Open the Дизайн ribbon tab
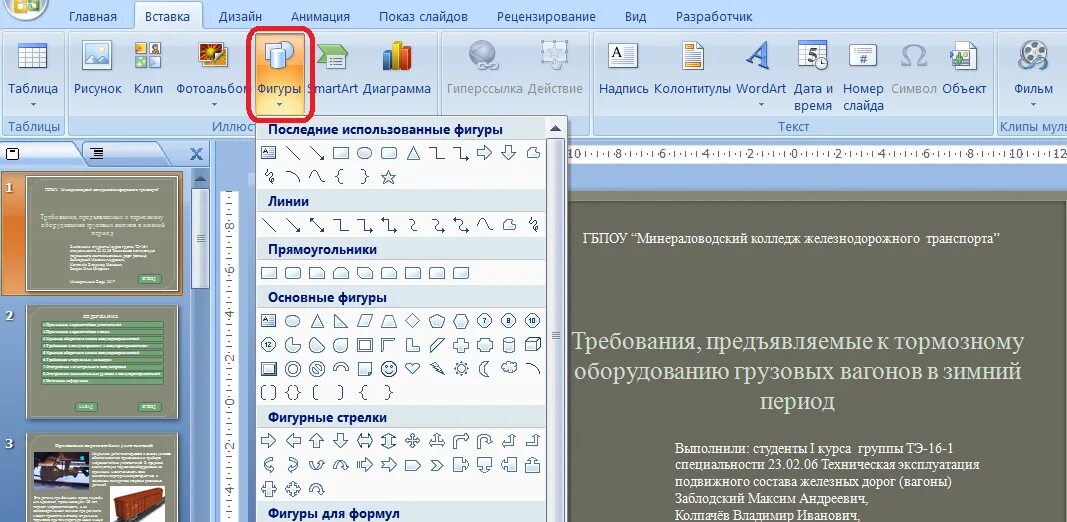Screen dimensions: 1067x522 (241, 16)
